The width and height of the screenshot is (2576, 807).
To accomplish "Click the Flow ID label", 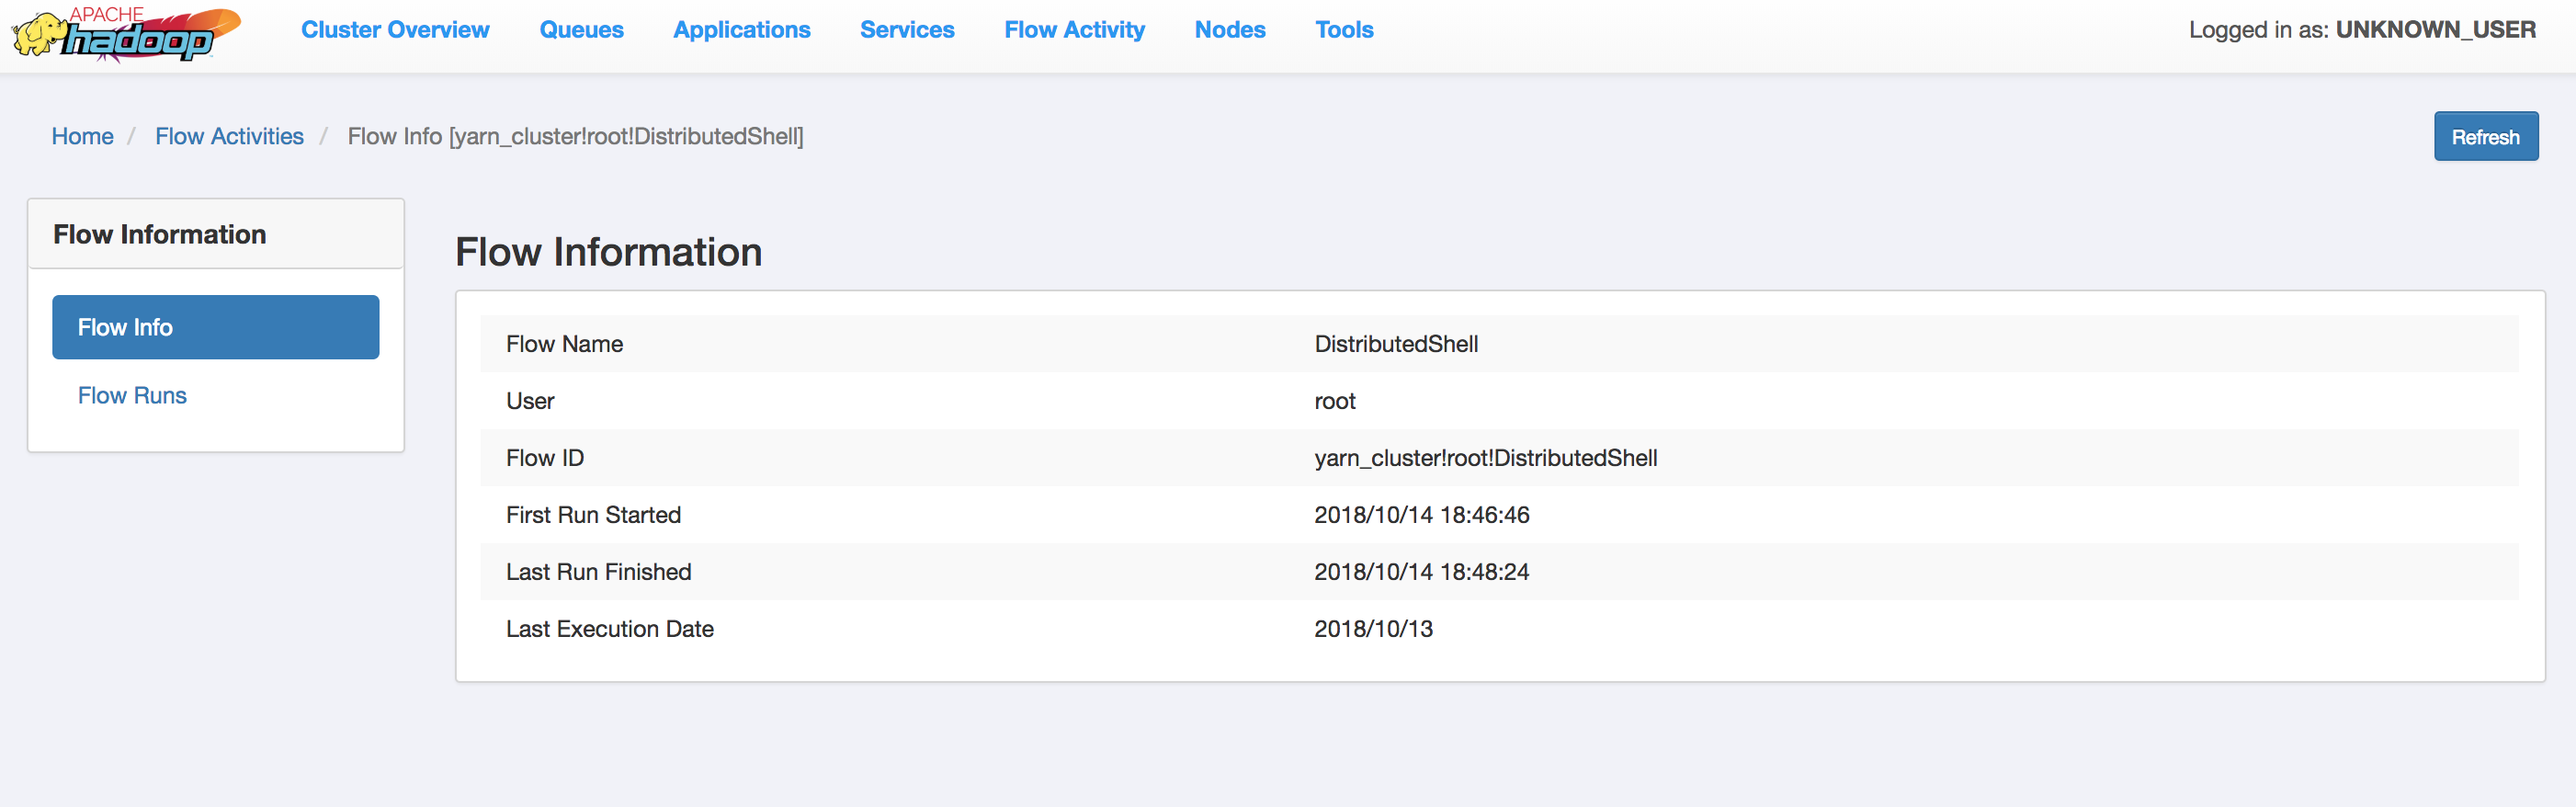I will (x=545, y=458).
